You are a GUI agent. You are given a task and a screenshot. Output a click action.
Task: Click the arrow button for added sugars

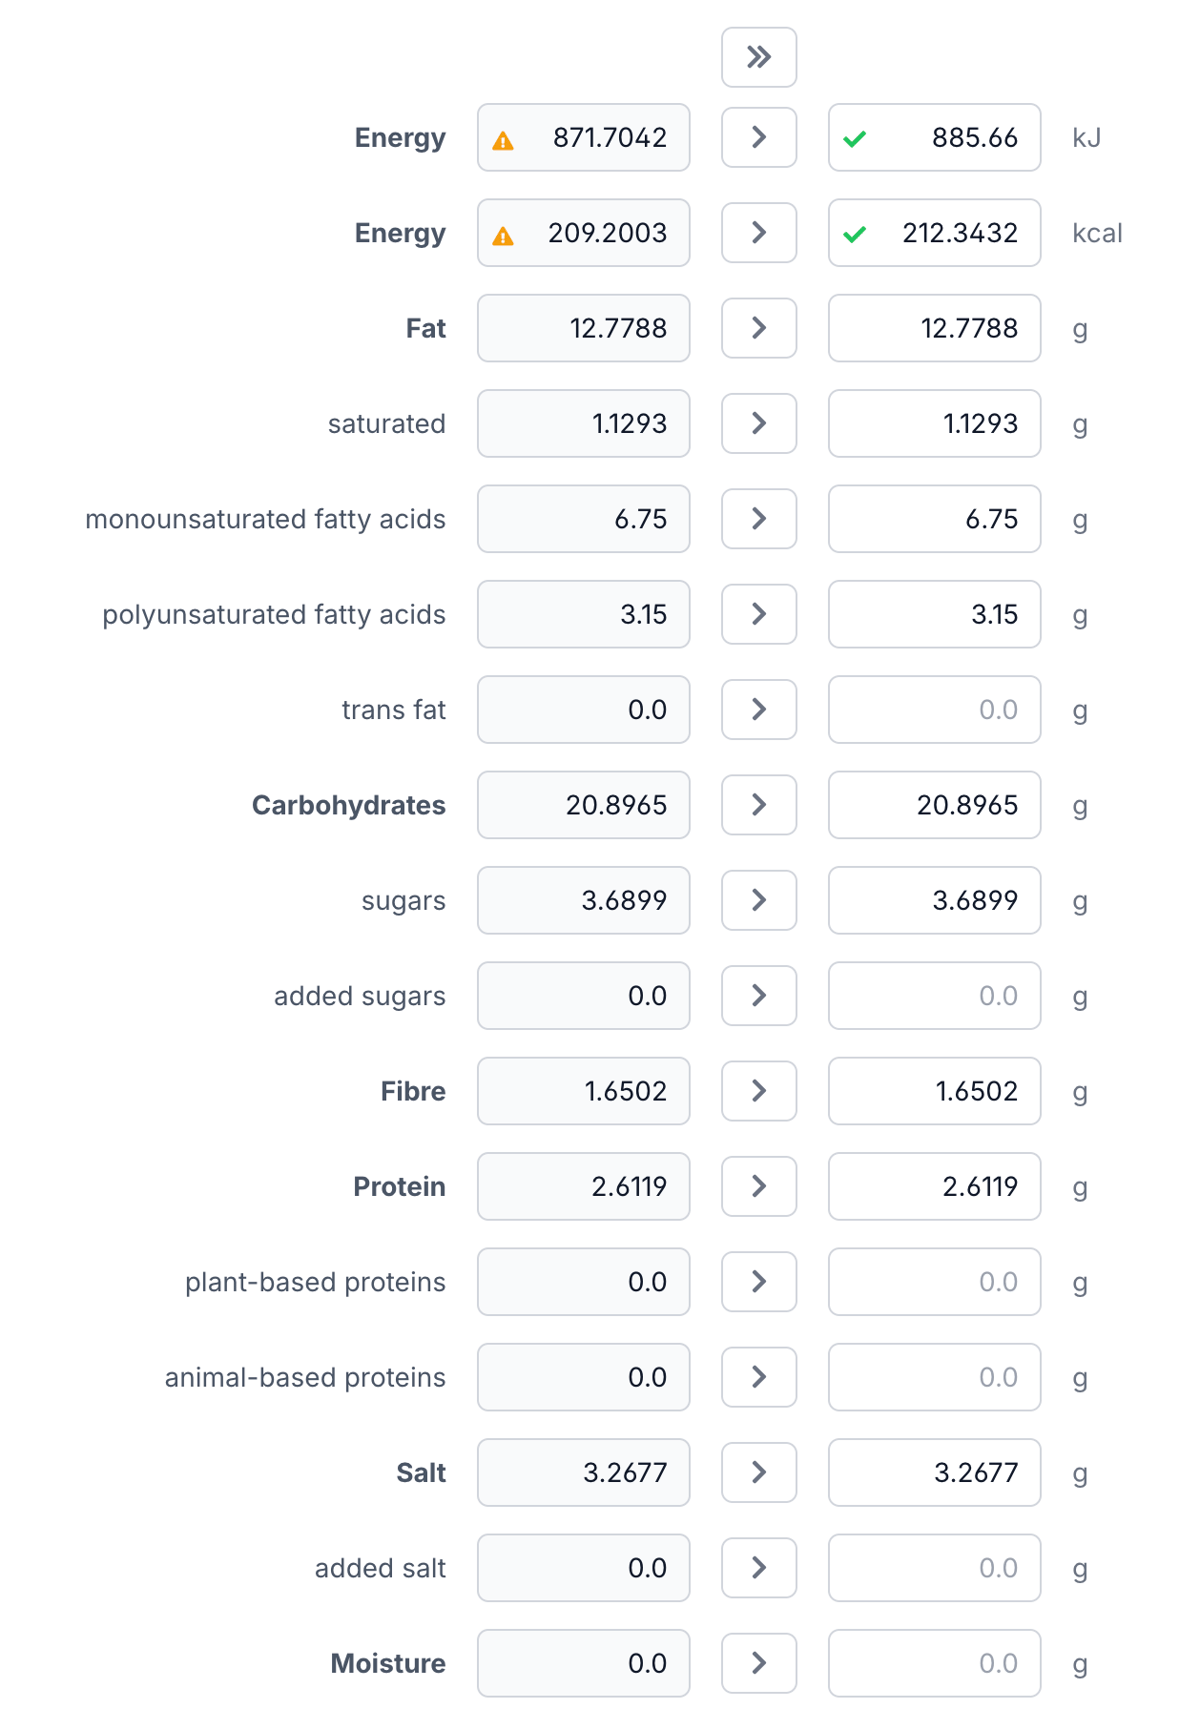(758, 995)
